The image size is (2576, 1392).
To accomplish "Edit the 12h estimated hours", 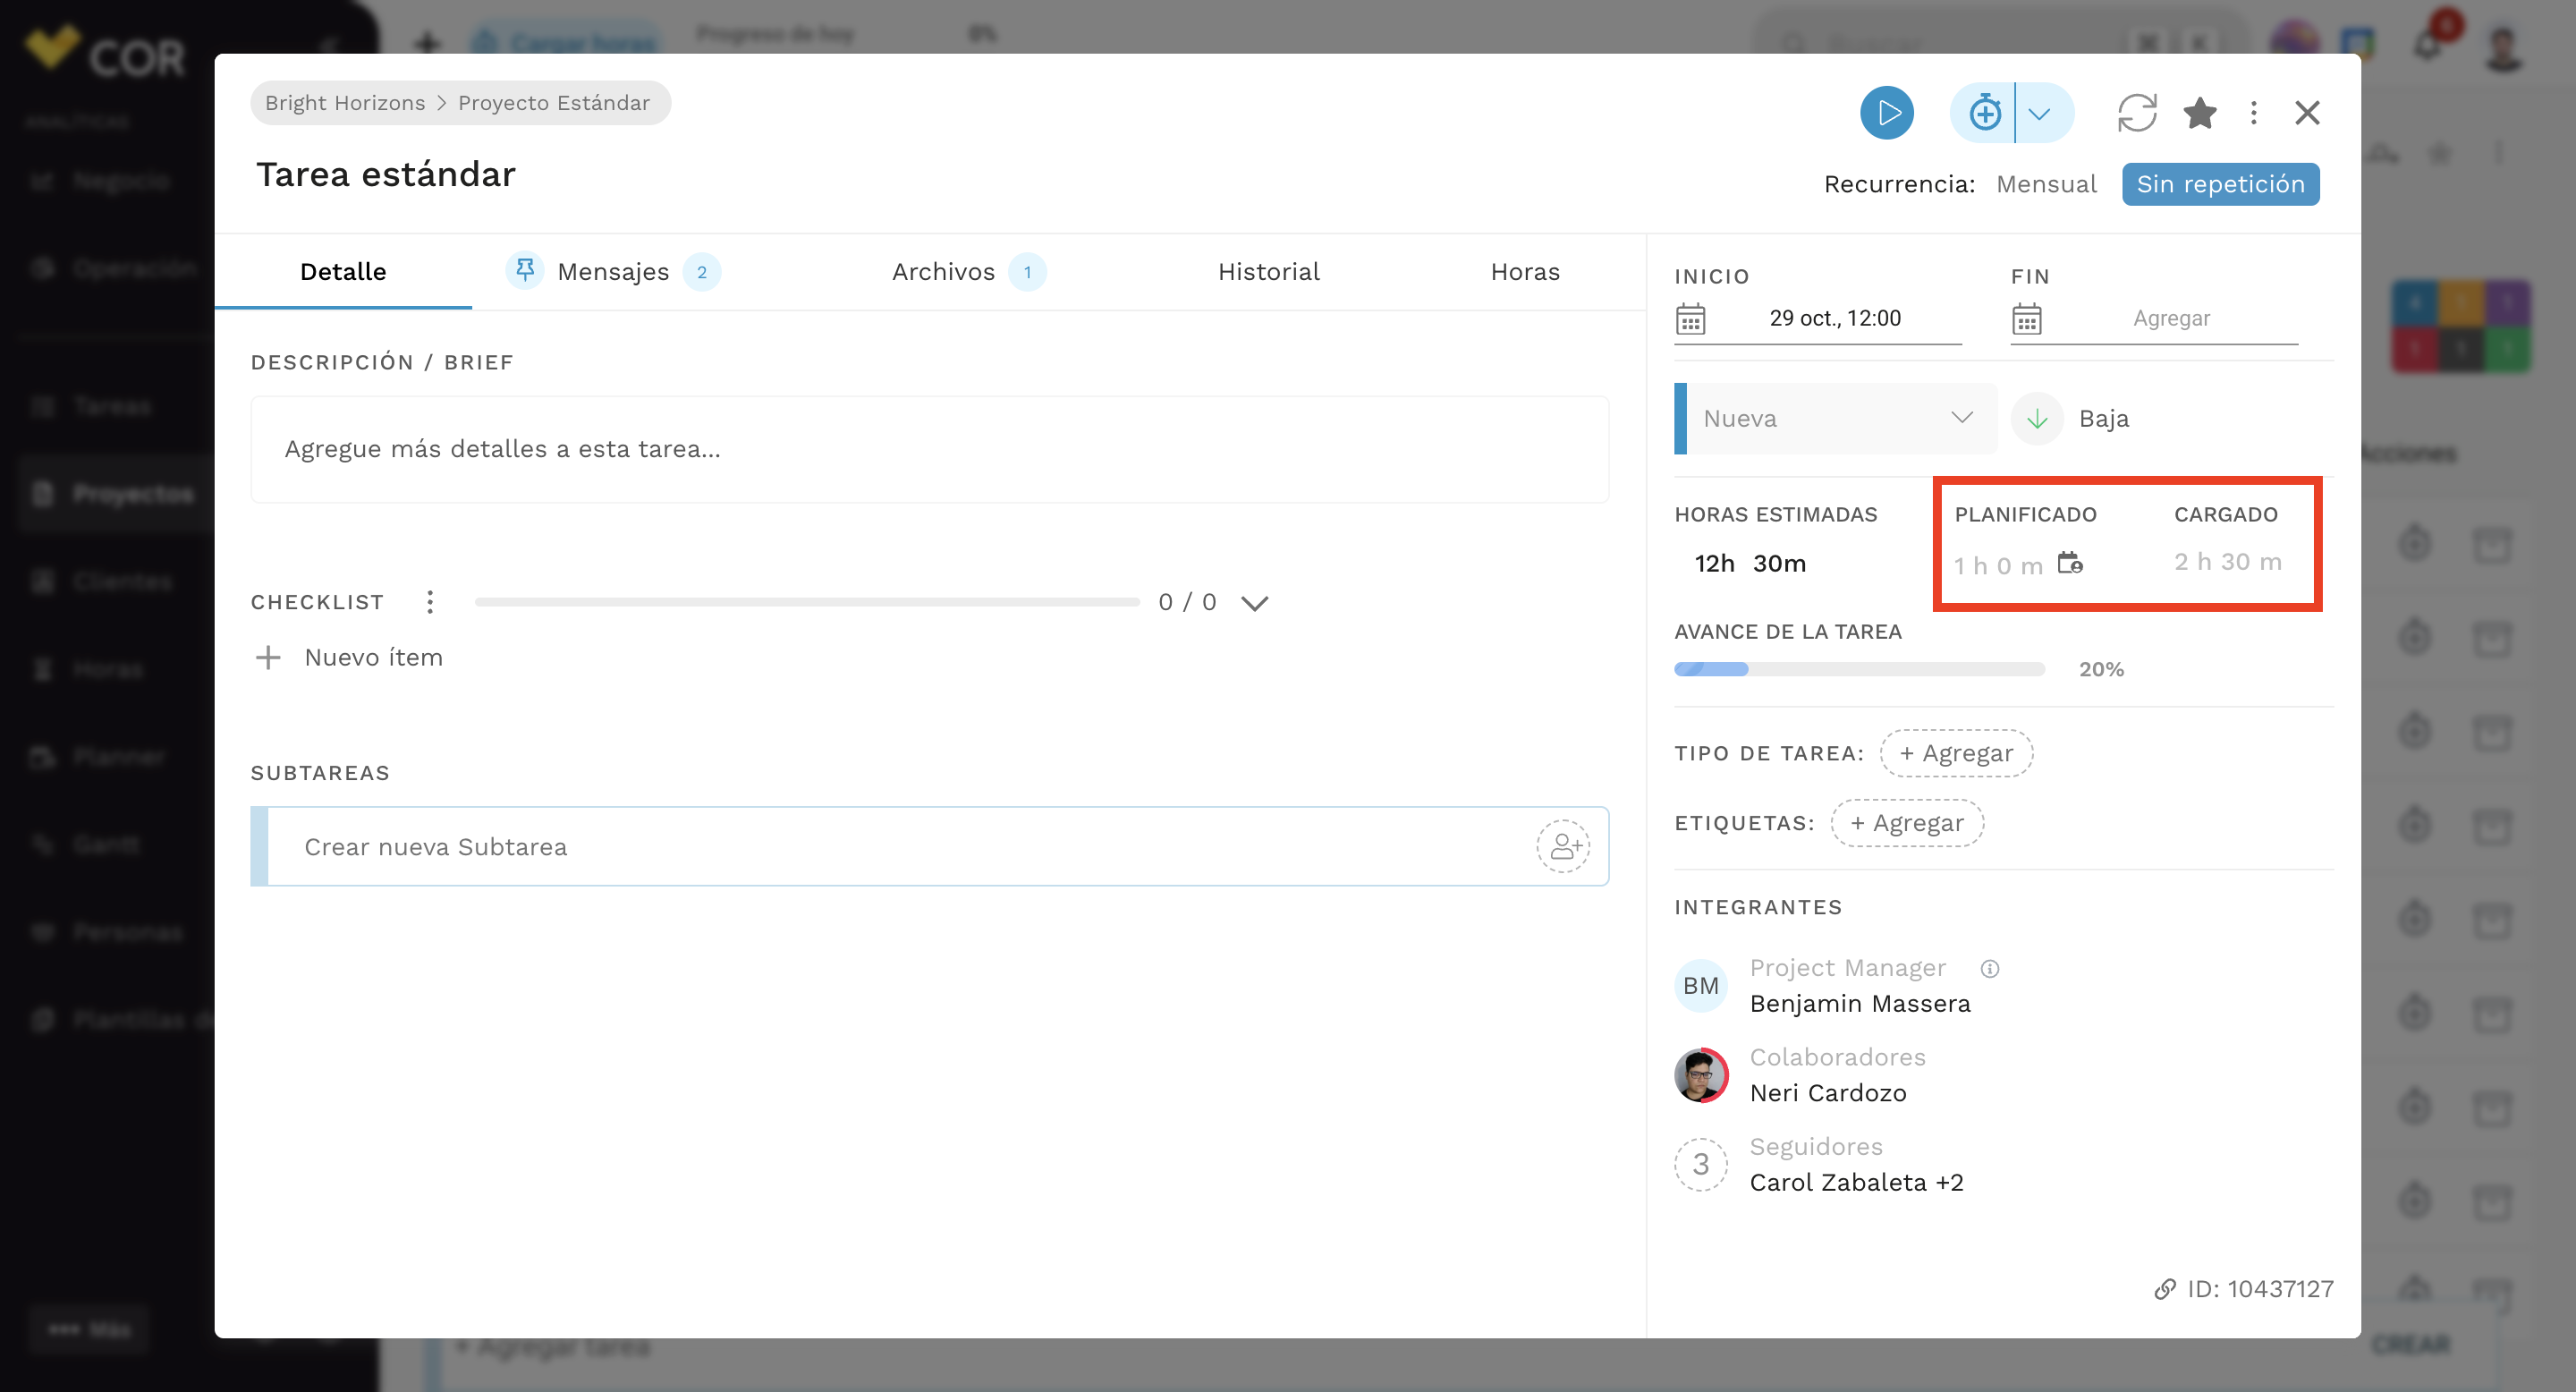I will pos(1714,563).
